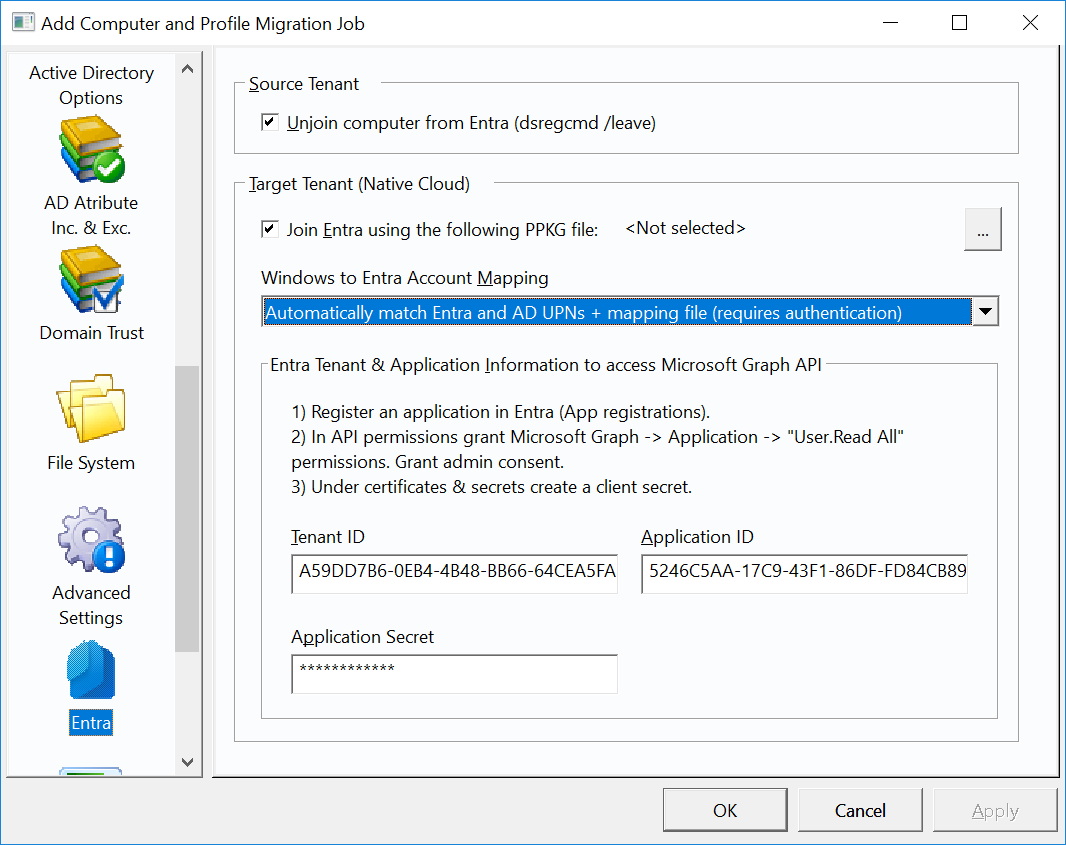Open the File System folders icon
This screenshot has height=845, width=1066.
point(92,408)
